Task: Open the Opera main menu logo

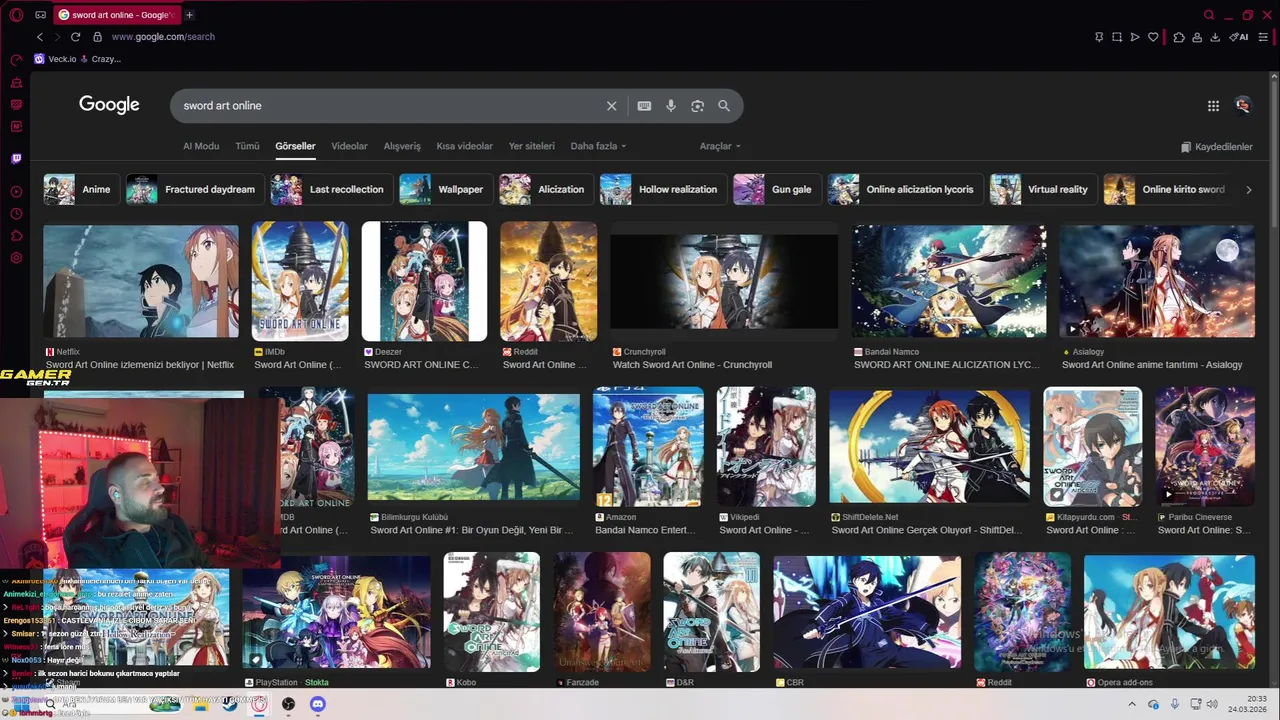Action: point(16,15)
